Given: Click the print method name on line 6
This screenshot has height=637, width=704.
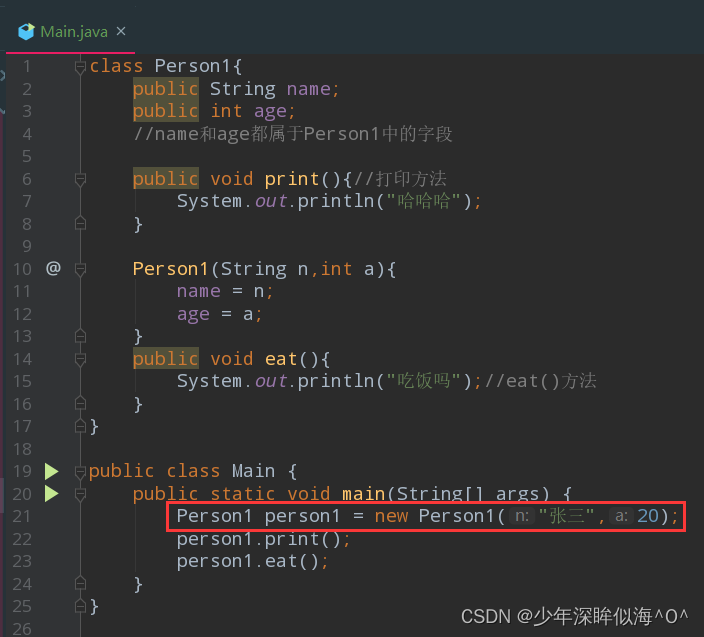Looking at the screenshot, I should point(292,180).
